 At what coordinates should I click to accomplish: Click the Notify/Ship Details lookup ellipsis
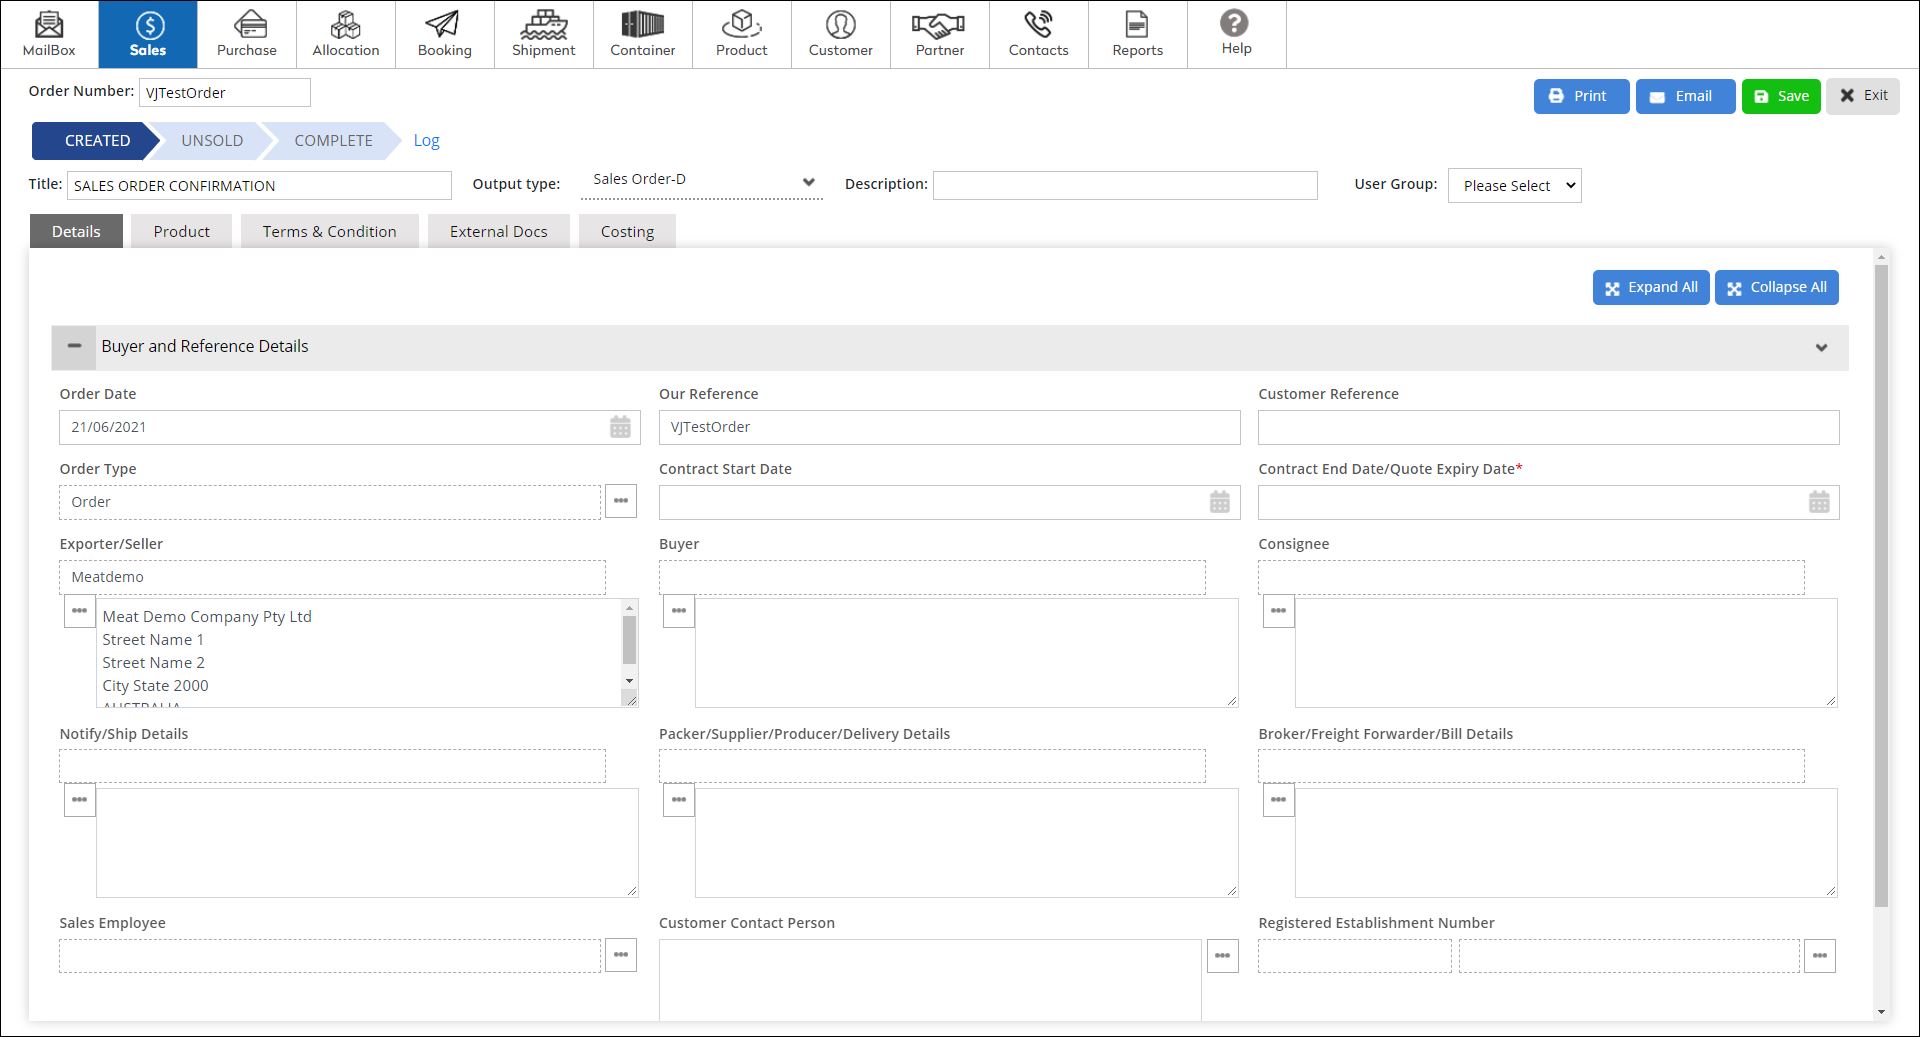[79, 800]
